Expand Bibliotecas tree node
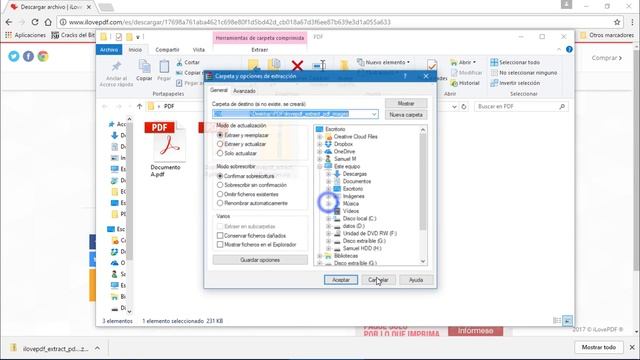The height and width of the screenshot is (360, 640). click(320, 256)
